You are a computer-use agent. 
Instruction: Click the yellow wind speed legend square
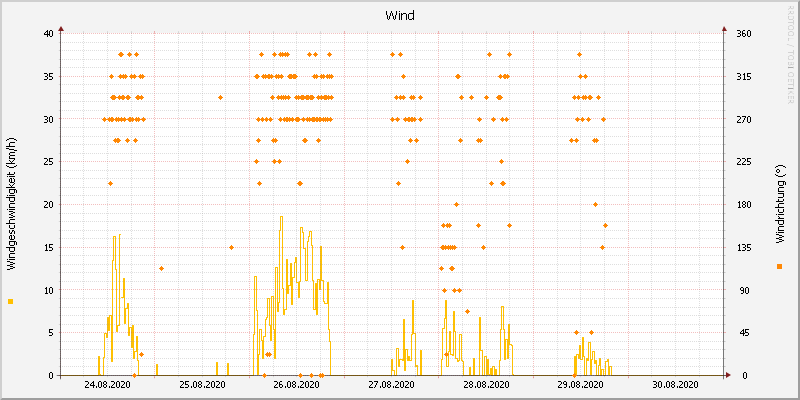click(11, 302)
